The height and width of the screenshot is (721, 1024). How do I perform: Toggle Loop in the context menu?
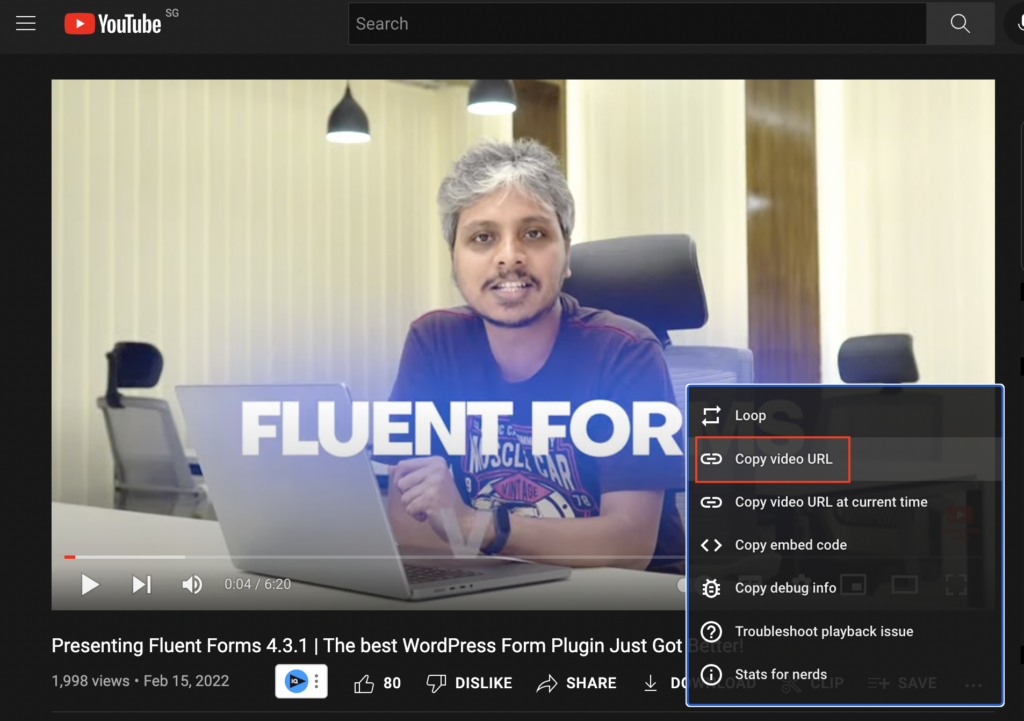click(845, 415)
